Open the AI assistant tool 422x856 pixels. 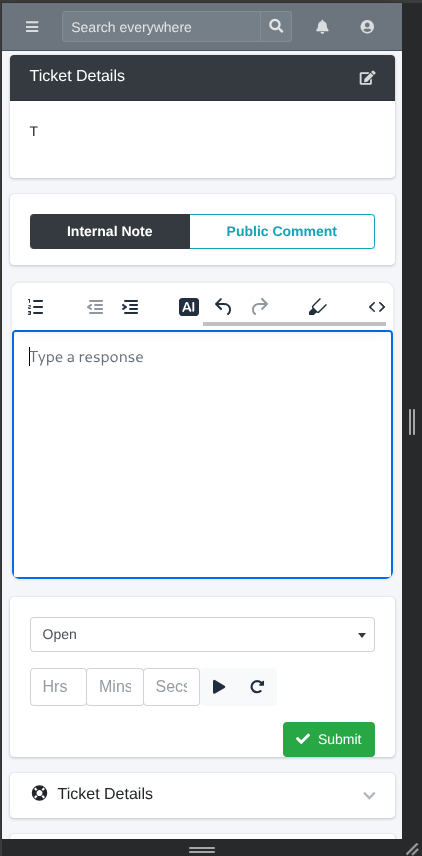click(189, 307)
